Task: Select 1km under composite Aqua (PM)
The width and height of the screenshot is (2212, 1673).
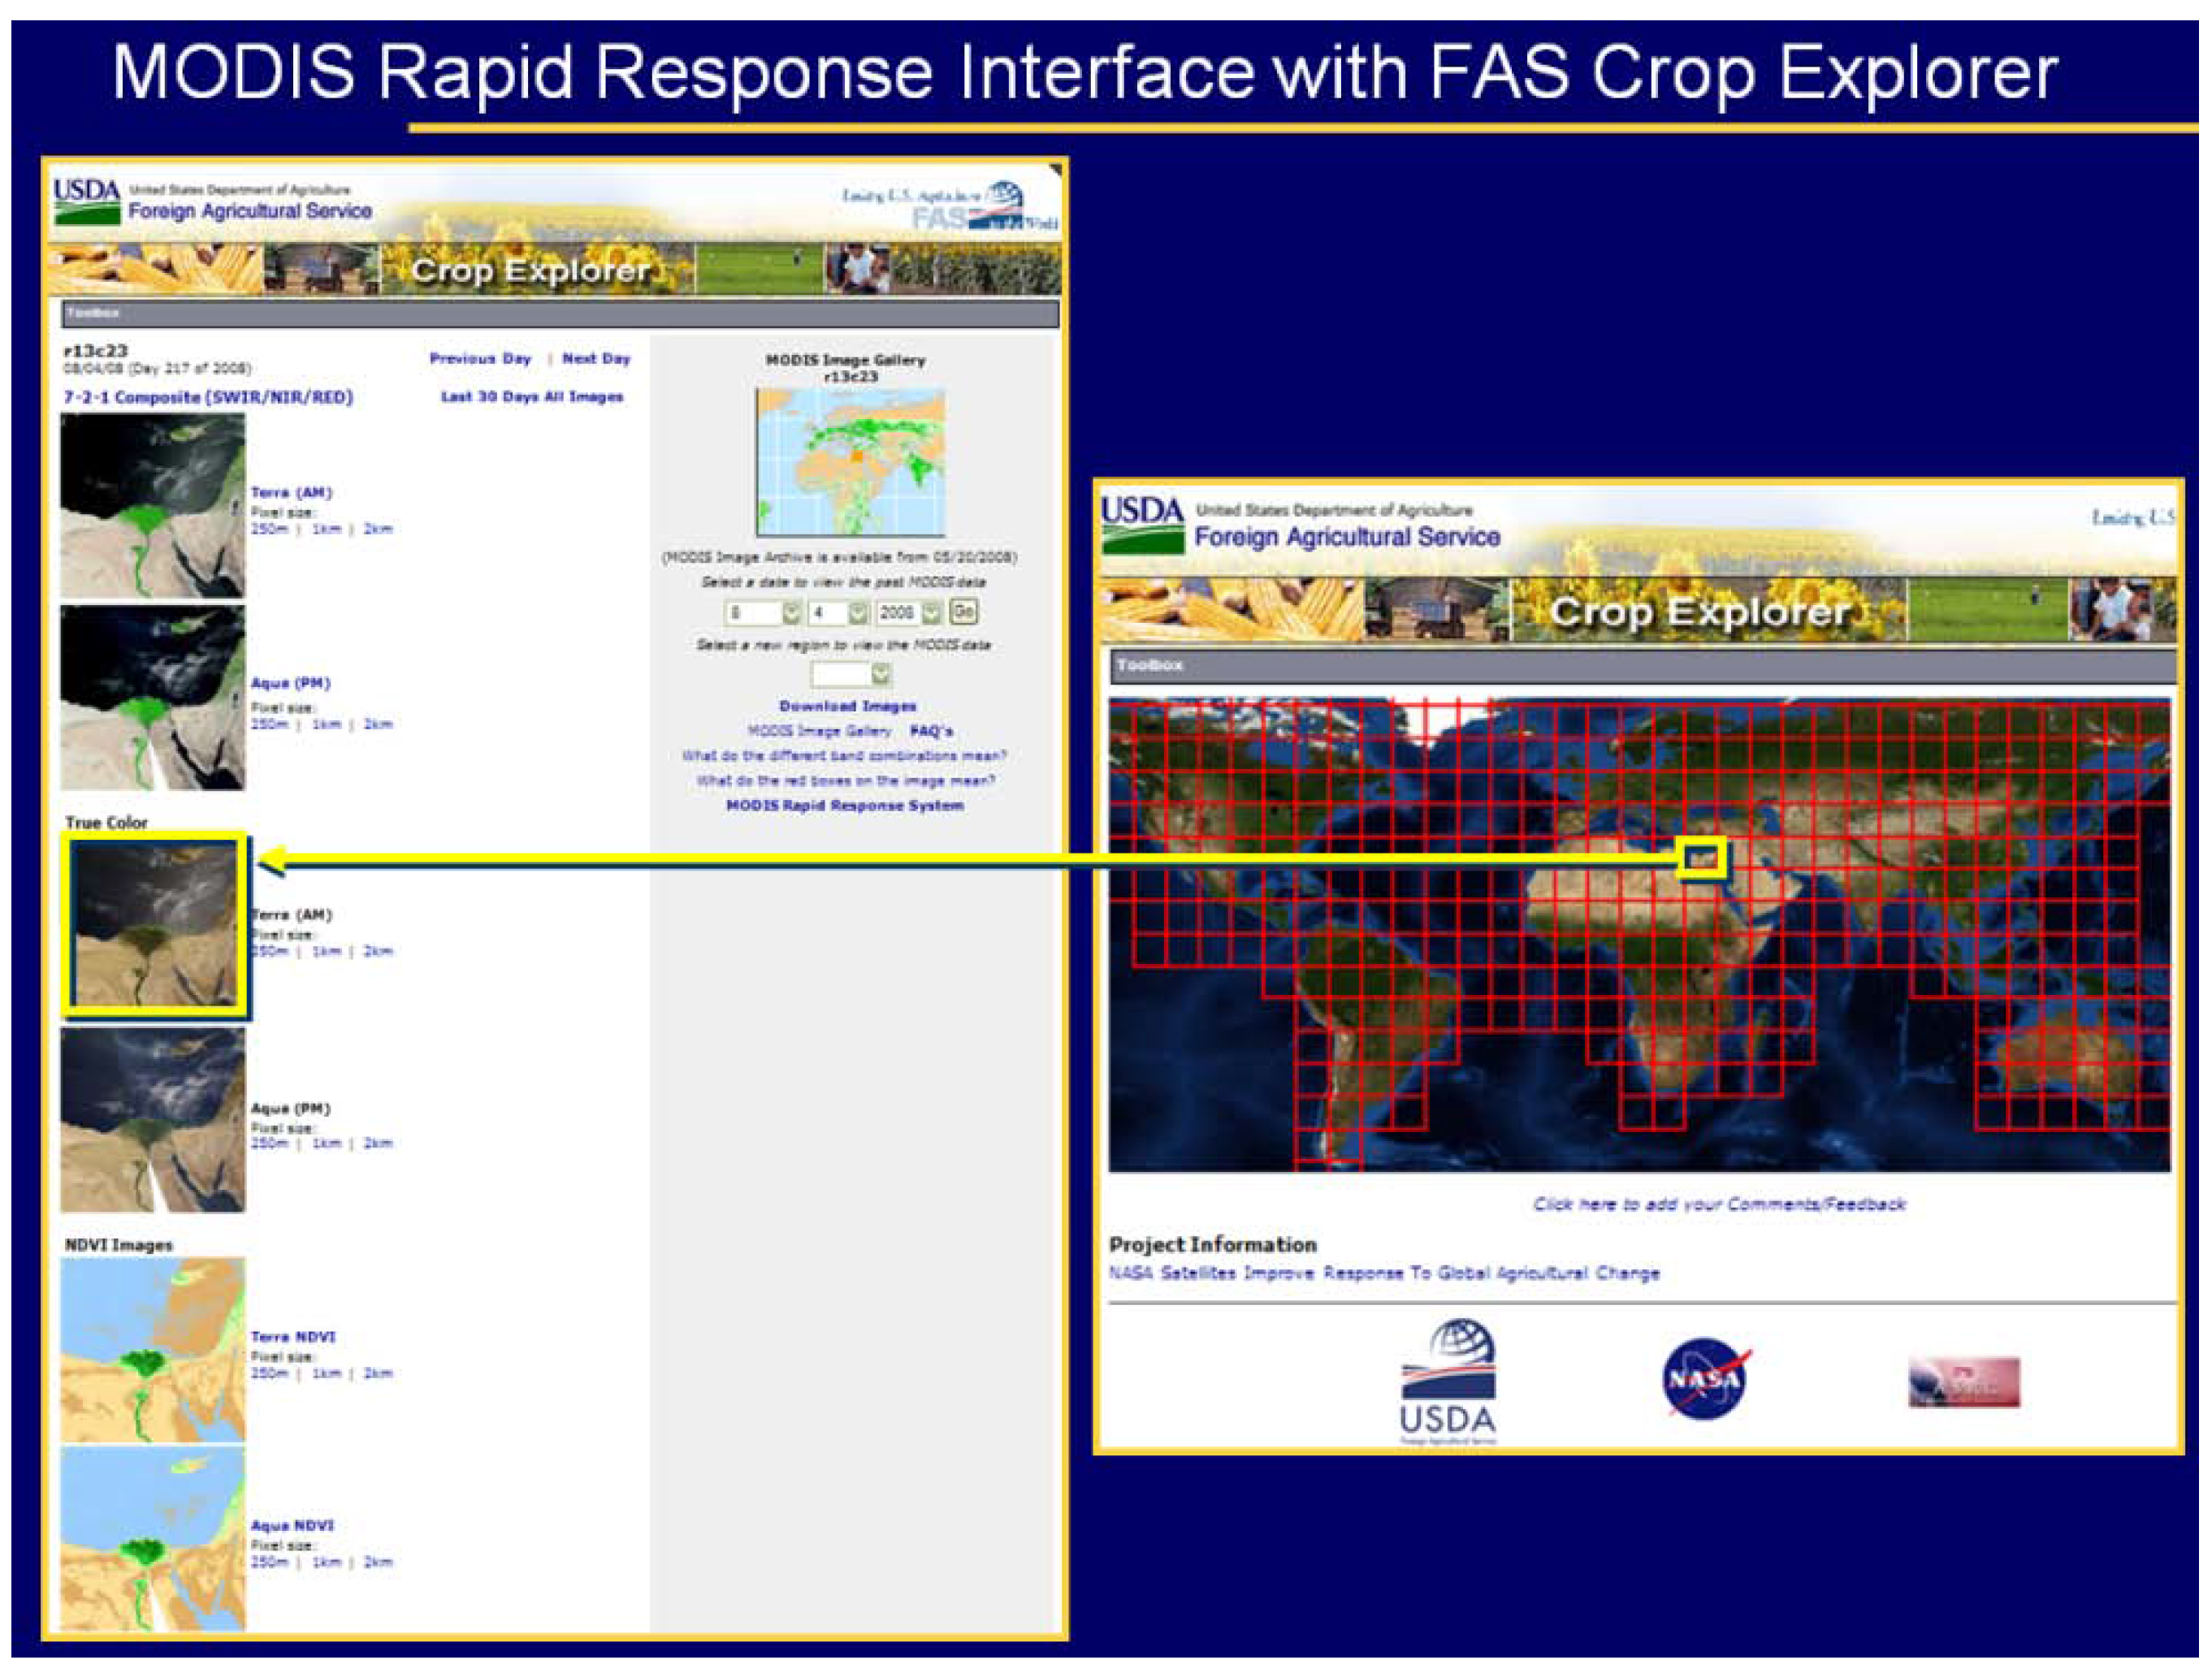Action: (x=327, y=724)
